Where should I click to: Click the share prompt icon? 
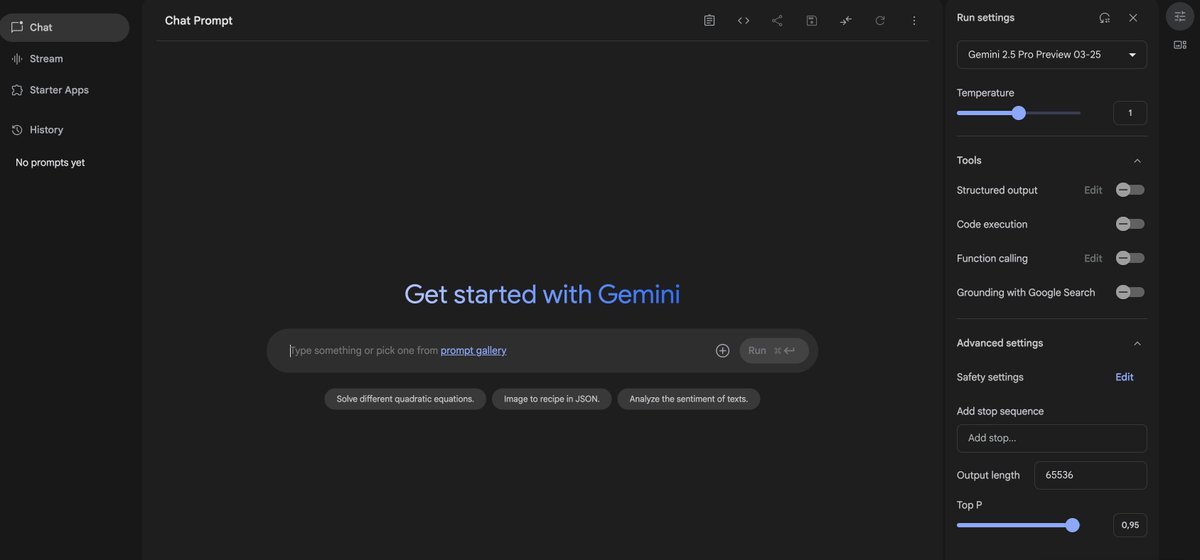[777, 20]
